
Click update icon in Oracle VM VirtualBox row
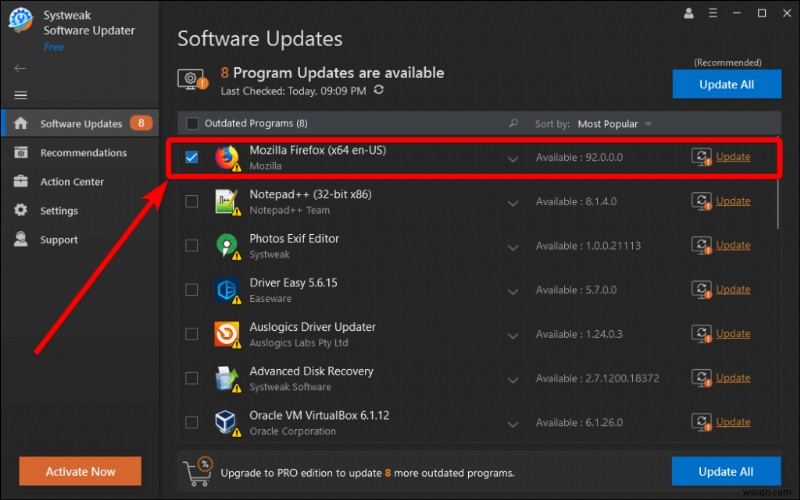[x=702, y=422]
